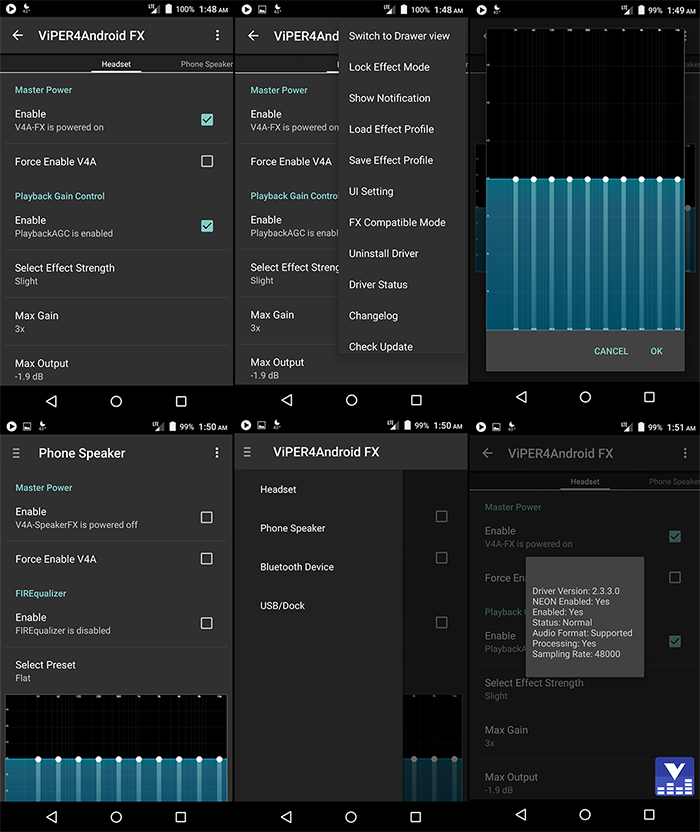Check Force Enable V4A in Phone Speaker screen
The image size is (700, 832).
click(x=206, y=558)
